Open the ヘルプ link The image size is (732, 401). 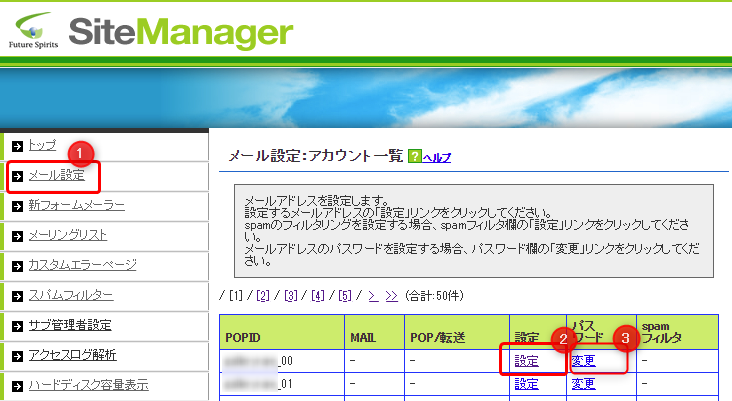click(437, 157)
